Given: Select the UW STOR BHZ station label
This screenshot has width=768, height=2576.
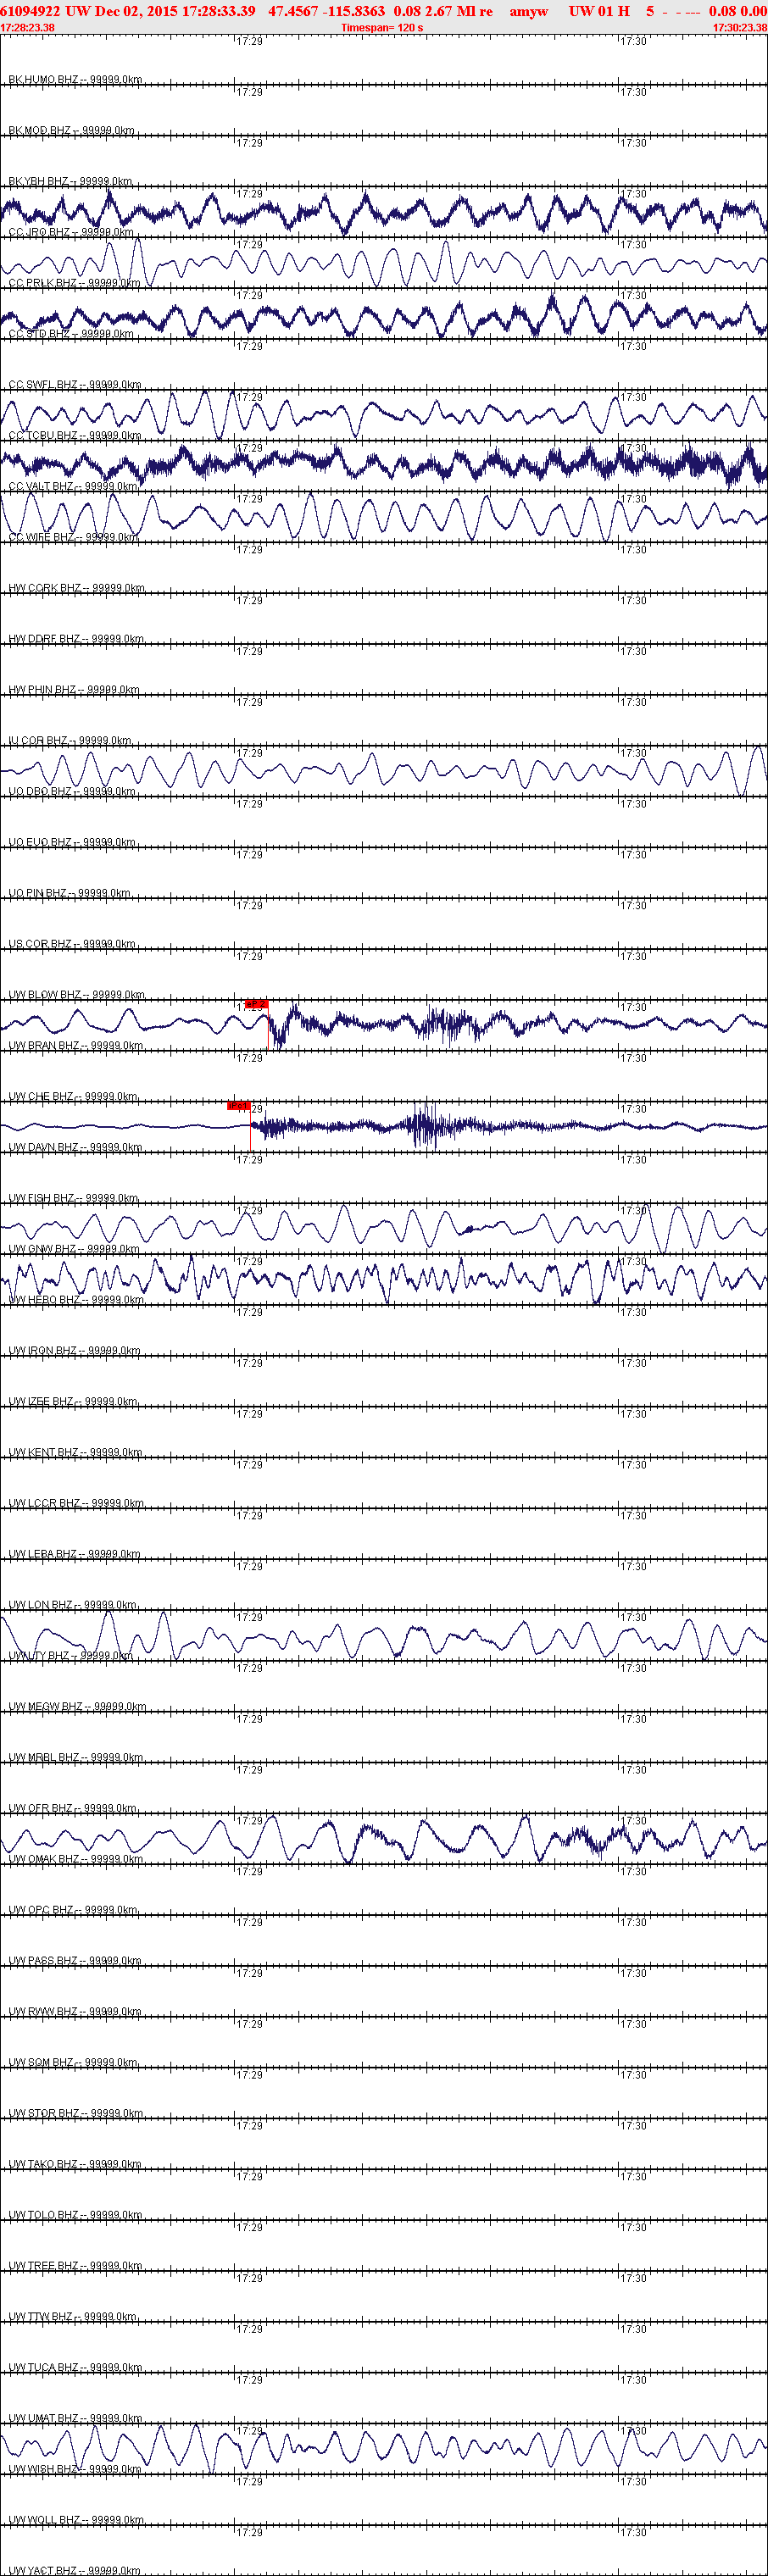Looking at the screenshot, I should [76, 2114].
